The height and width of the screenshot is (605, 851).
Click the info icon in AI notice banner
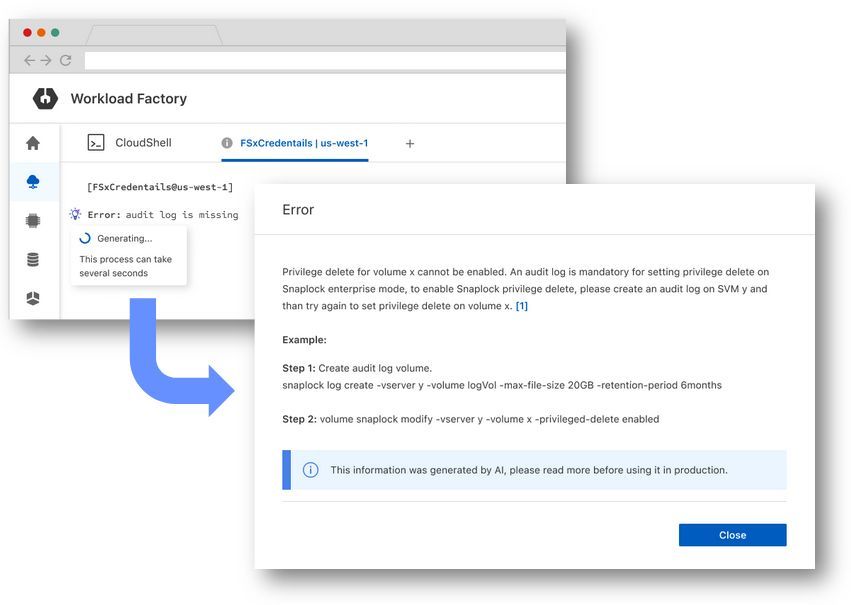[x=310, y=470]
